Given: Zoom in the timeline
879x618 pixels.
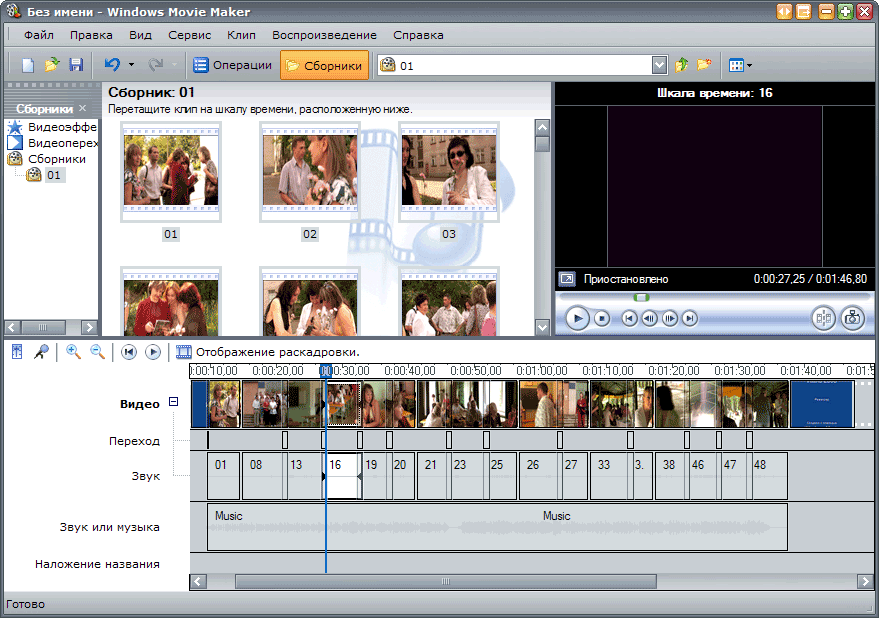Looking at the screenshot, I should [73, 352].
